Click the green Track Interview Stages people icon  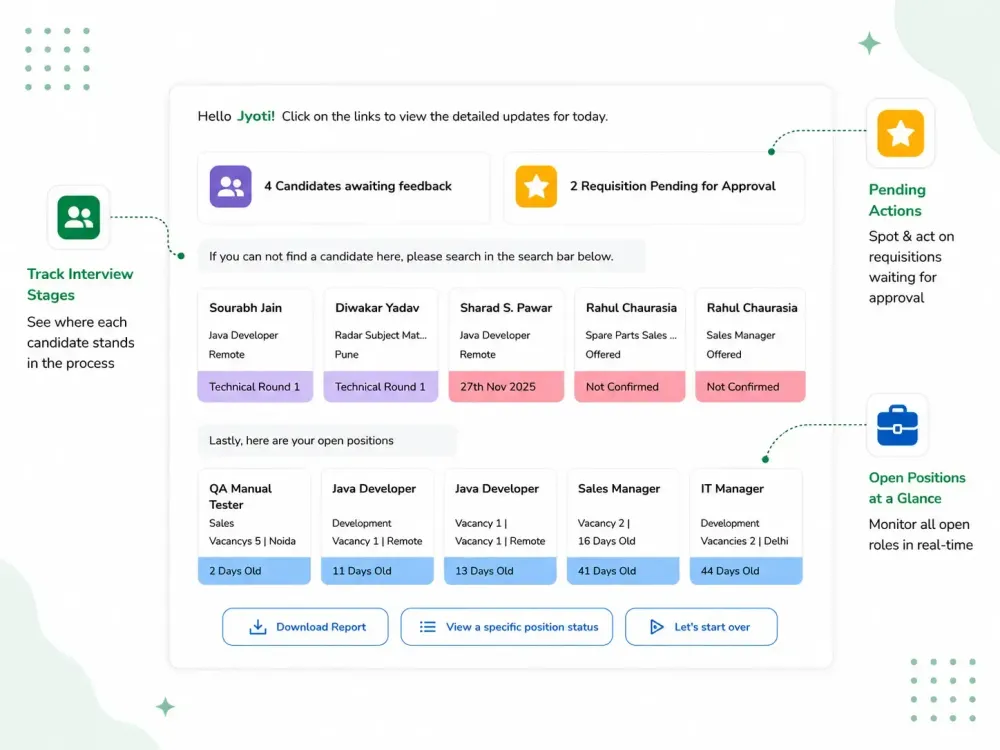78,217
